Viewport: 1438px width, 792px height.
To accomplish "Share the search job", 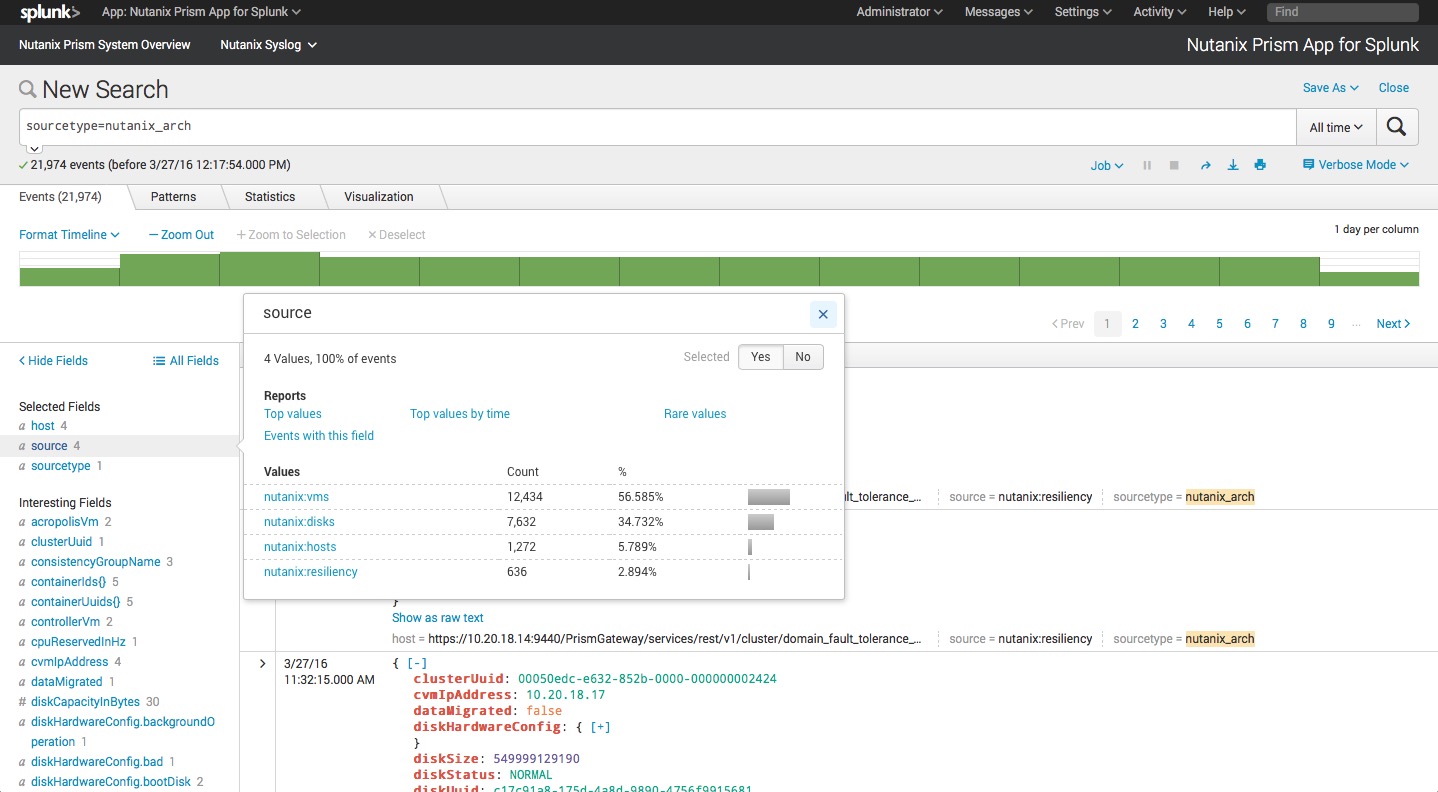I will 1205,165.
